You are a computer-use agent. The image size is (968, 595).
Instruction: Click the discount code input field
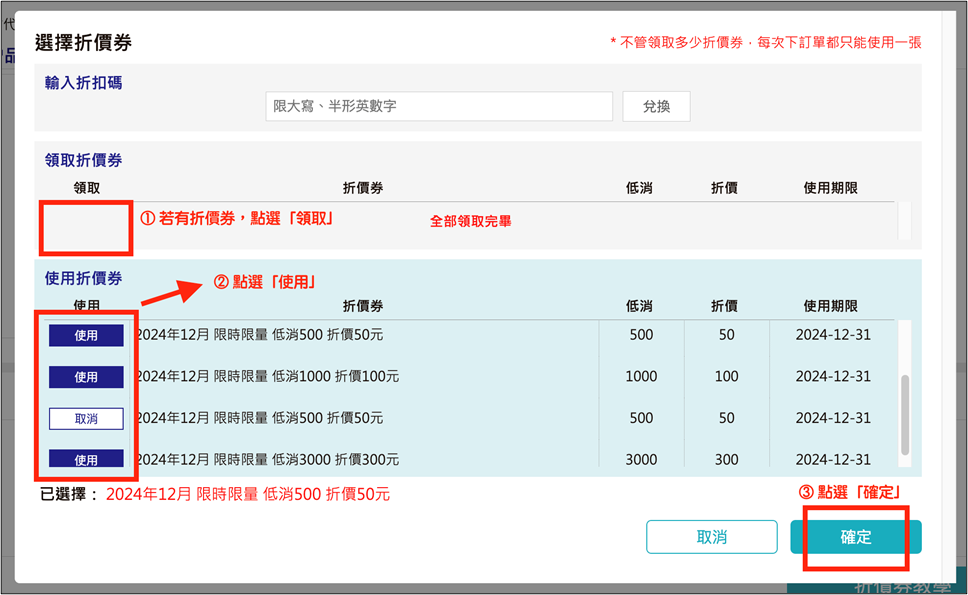(x=439, y=106)
